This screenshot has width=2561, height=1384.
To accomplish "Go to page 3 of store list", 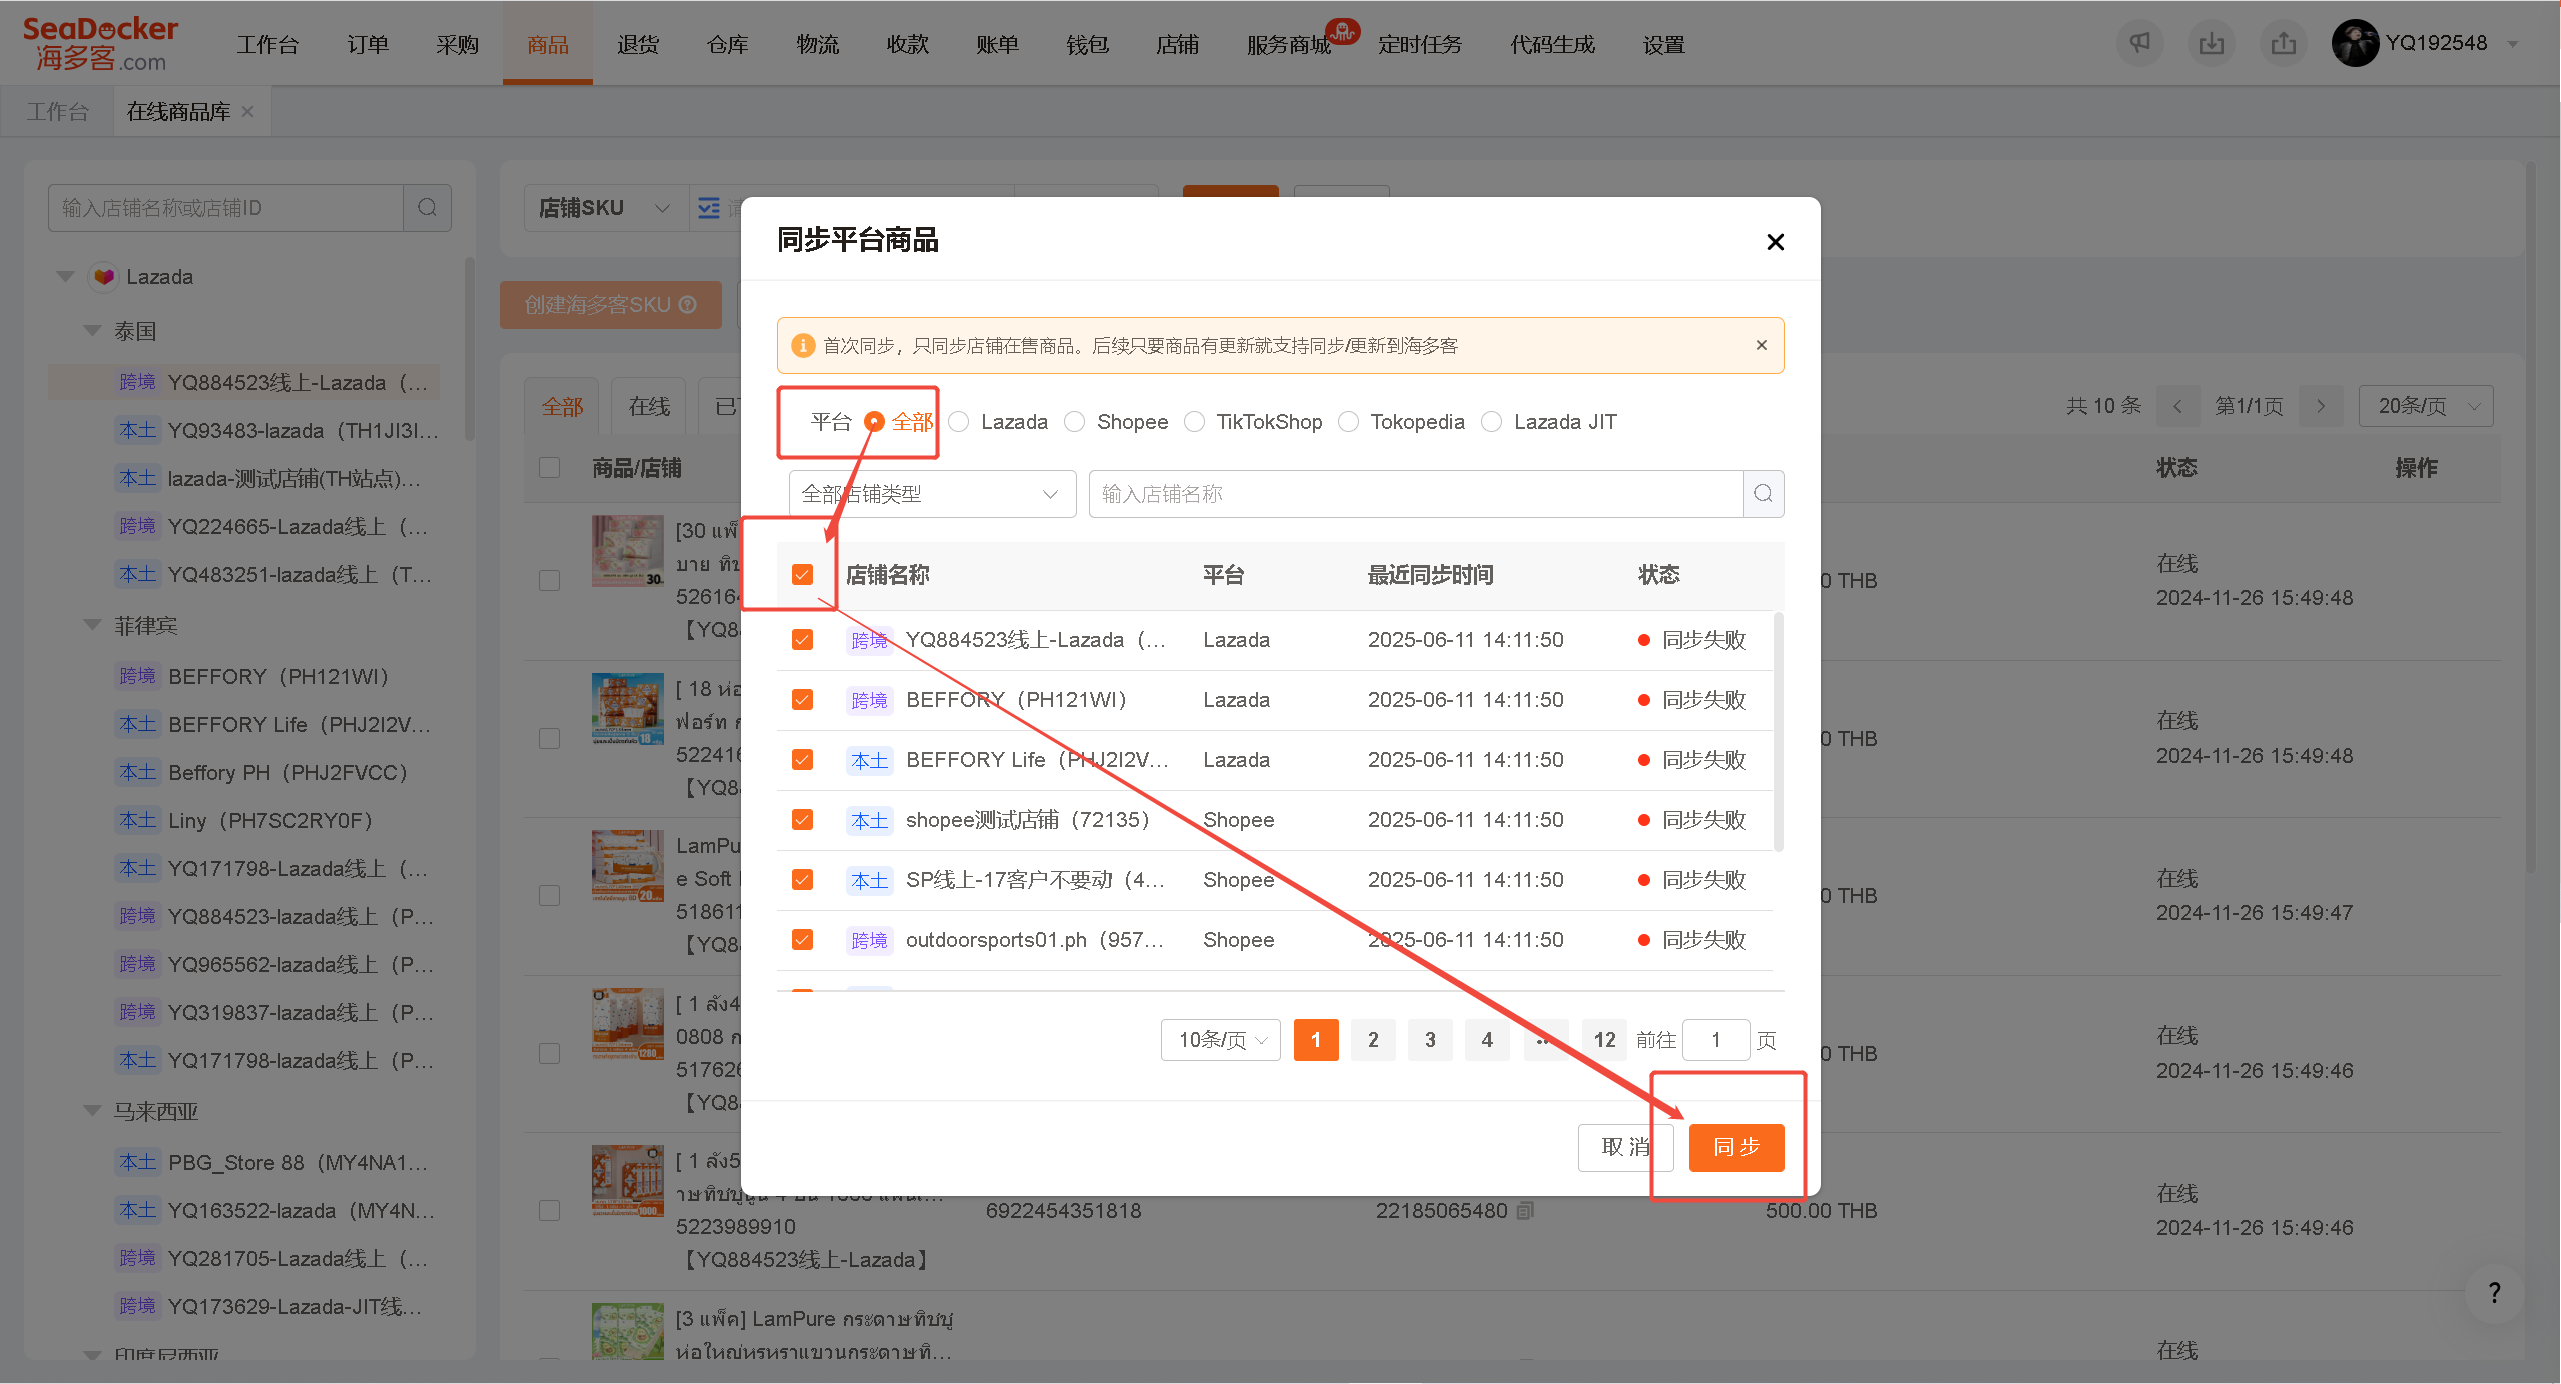I will (1430, 1040).
